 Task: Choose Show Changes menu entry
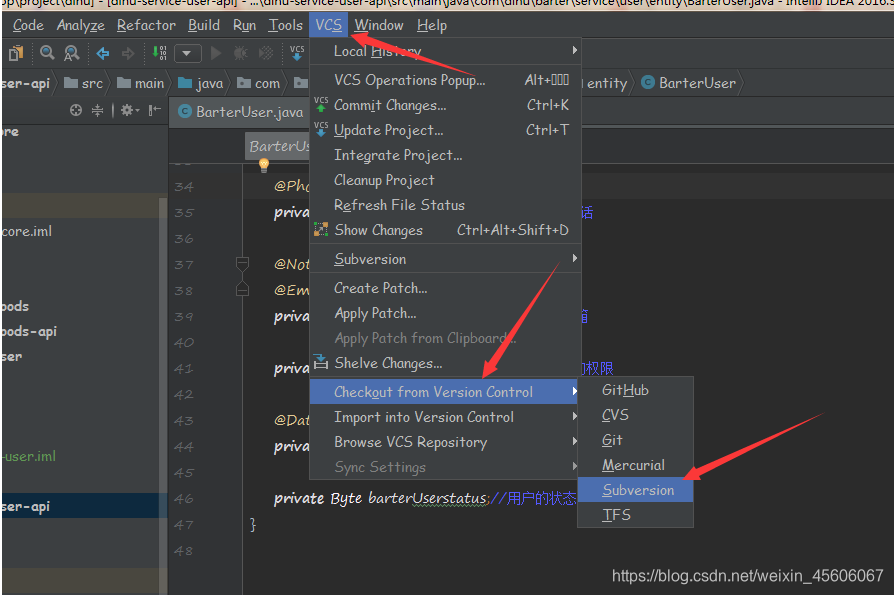(445, 230)
